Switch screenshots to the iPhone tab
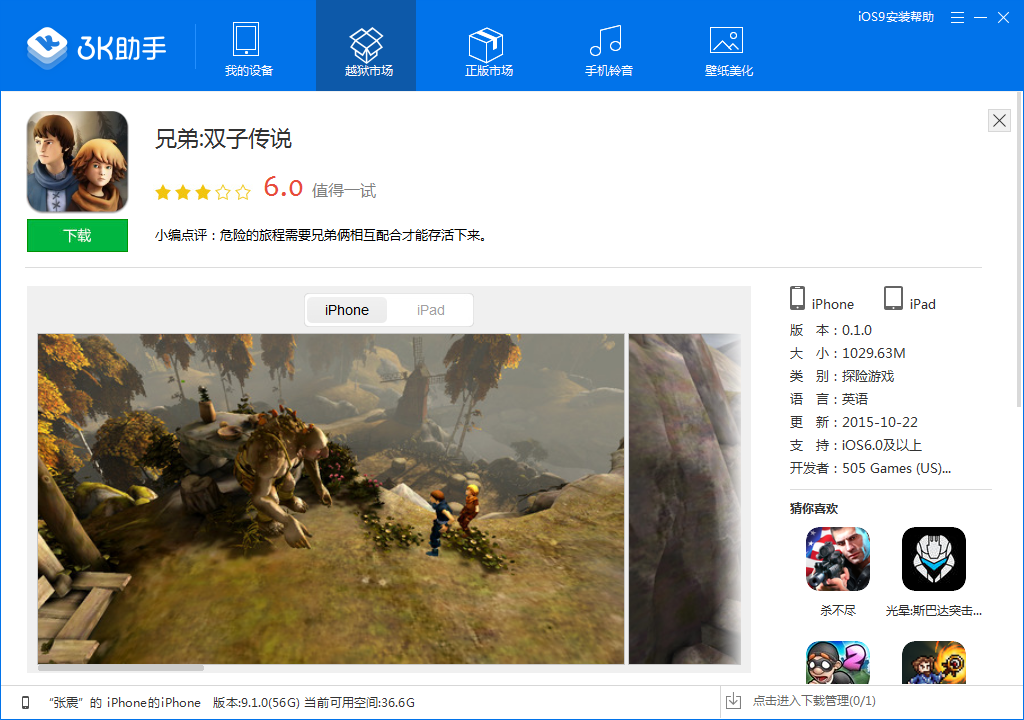 coord(347,310)
